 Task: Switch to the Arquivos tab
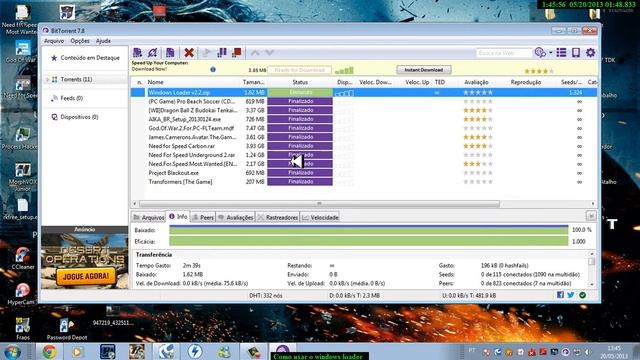coord(149,217)
